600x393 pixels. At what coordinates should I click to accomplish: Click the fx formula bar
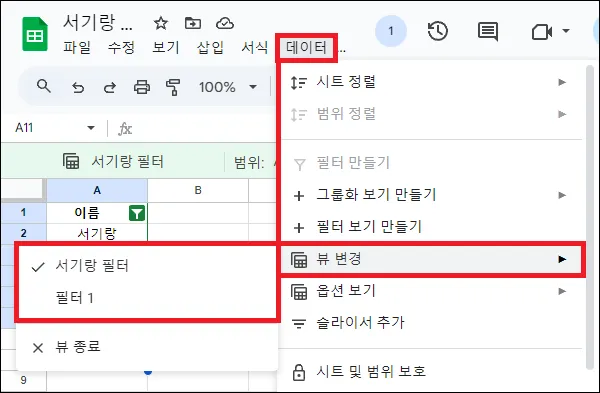pyautogui.click(x=125, y=129)
